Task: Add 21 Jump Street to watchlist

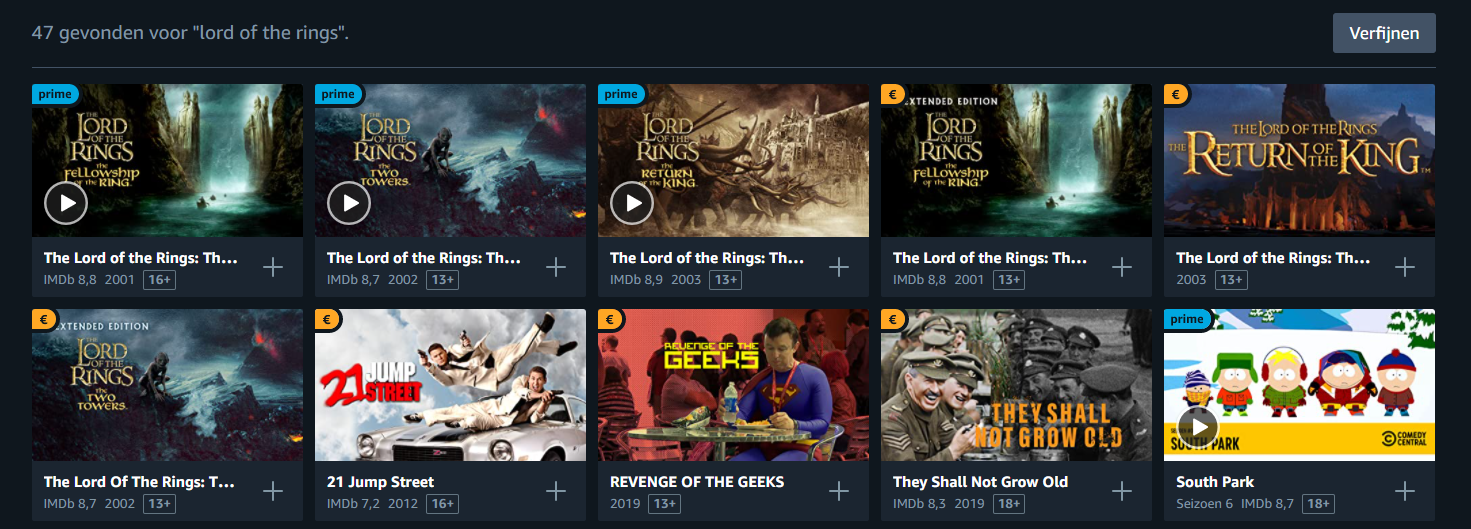Action: coord(556,491)
